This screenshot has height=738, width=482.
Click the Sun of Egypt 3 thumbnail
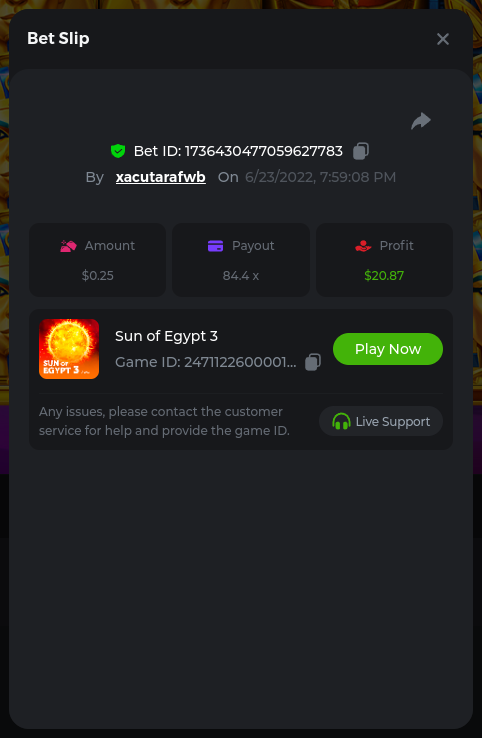point(69,349)
